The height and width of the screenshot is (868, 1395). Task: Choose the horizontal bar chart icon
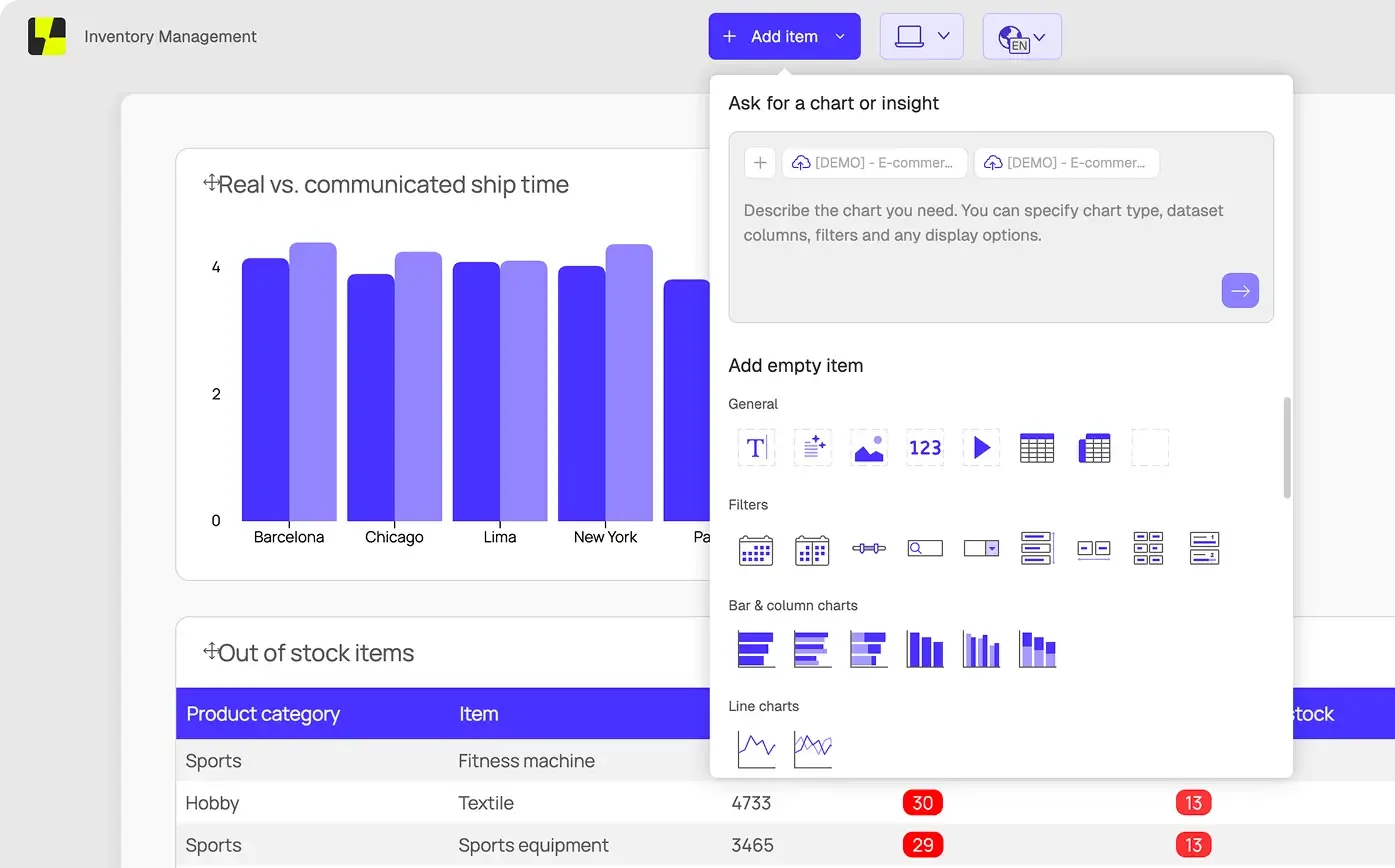[x=756, y=649]
